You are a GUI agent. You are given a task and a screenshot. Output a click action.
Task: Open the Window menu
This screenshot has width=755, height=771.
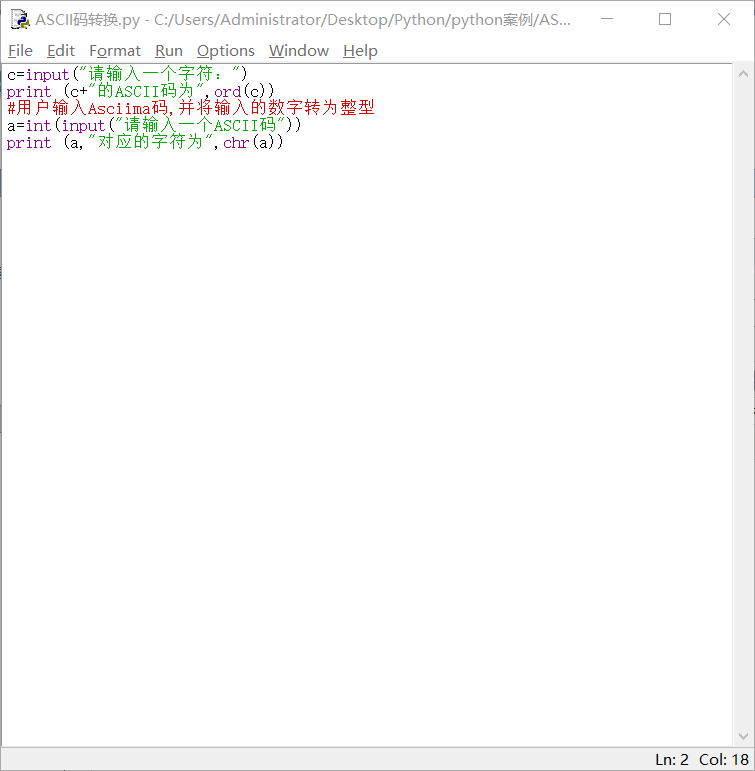pyautogui.click(x=299, y=51)
